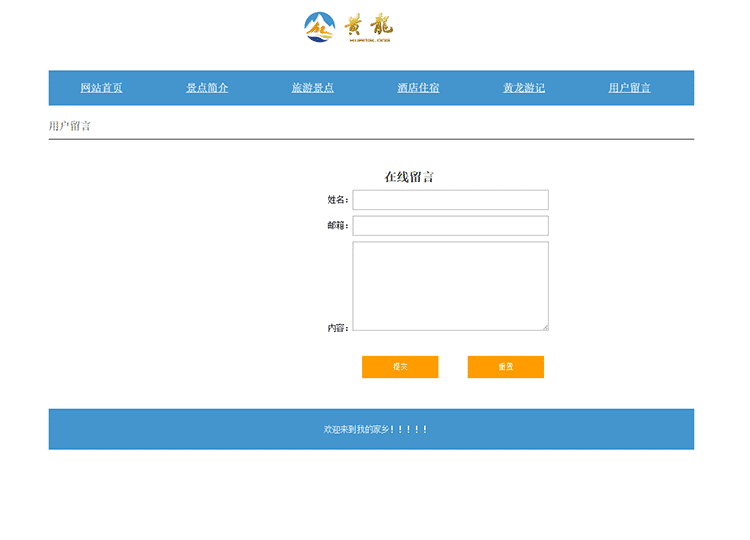
Task: Click the 邮箱 field label
Action: point(337,226)
